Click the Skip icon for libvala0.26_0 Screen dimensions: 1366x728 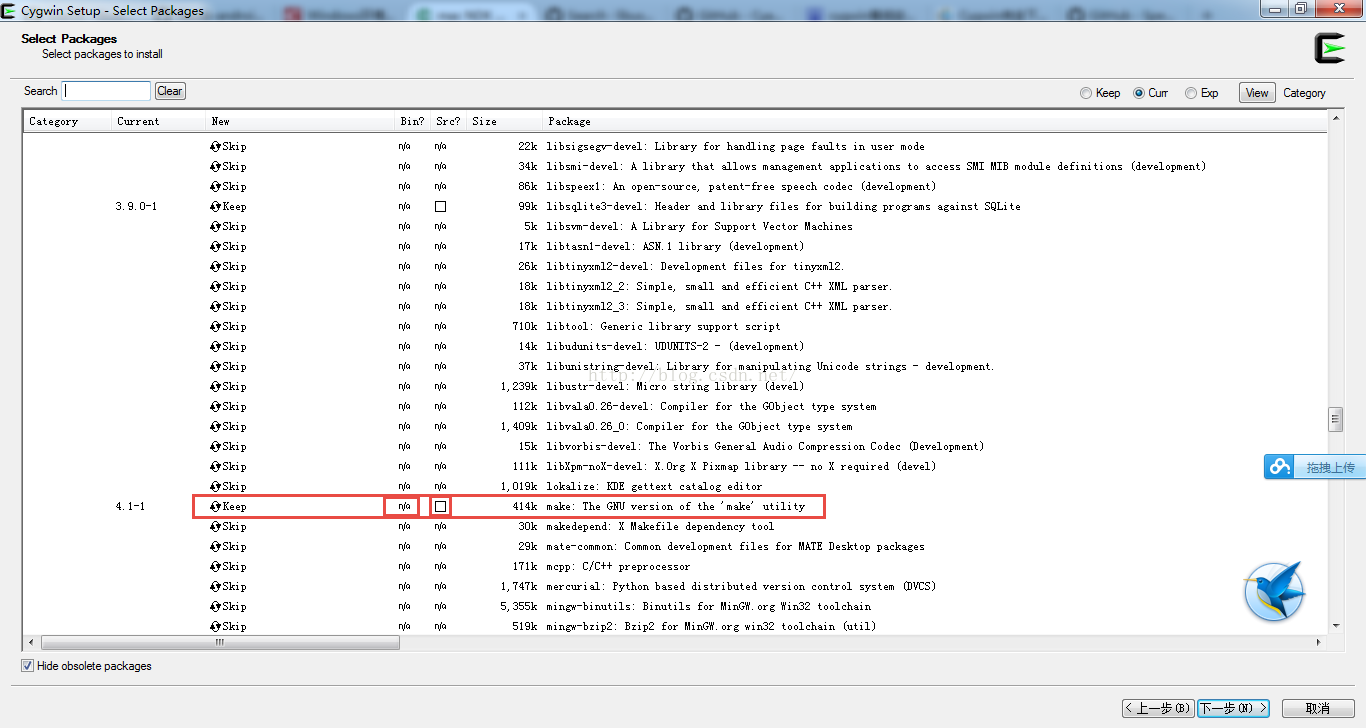coord(215,426)
